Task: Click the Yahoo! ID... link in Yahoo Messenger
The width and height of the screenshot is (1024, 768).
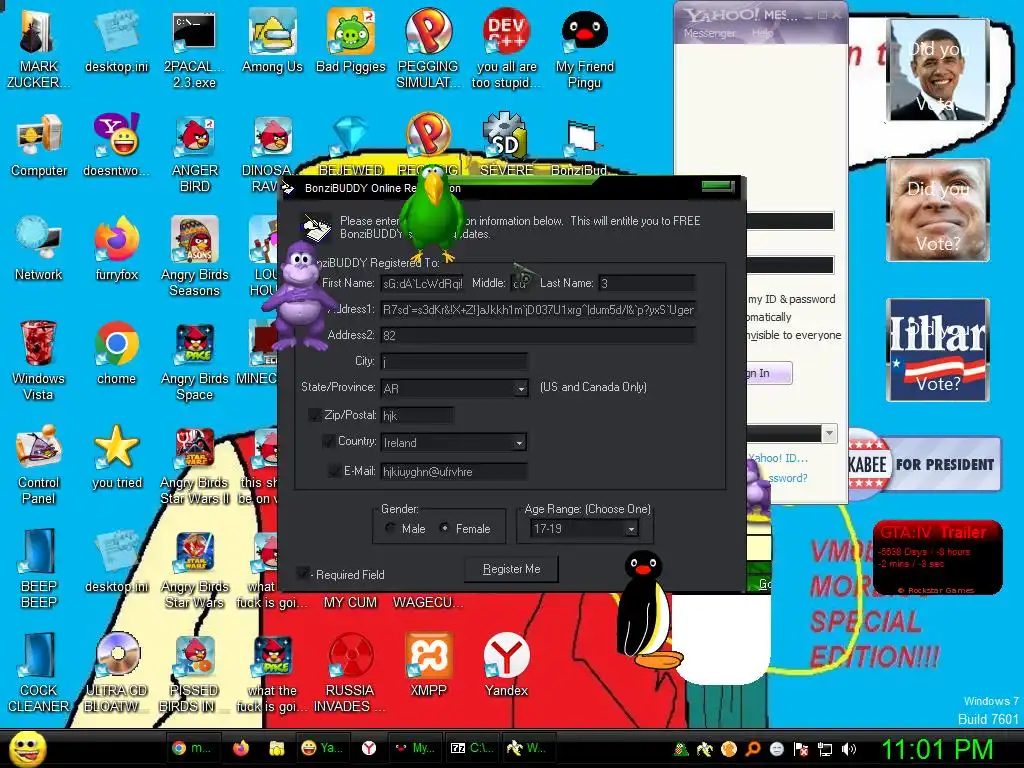Action: [778, 458]
